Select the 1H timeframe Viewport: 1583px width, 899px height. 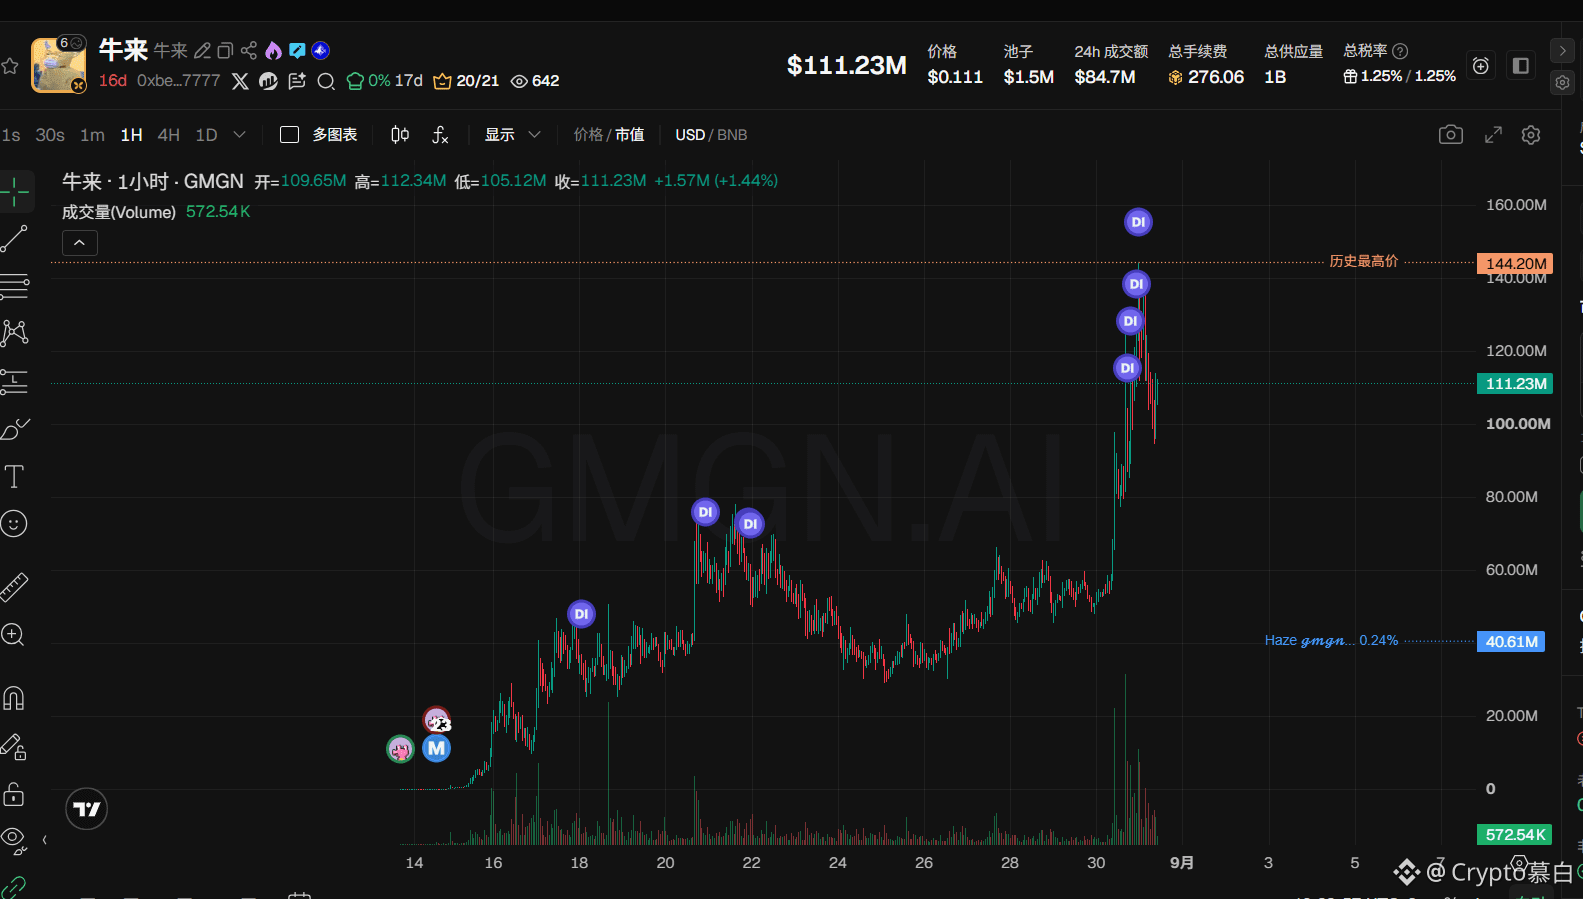tap(131, 135)
